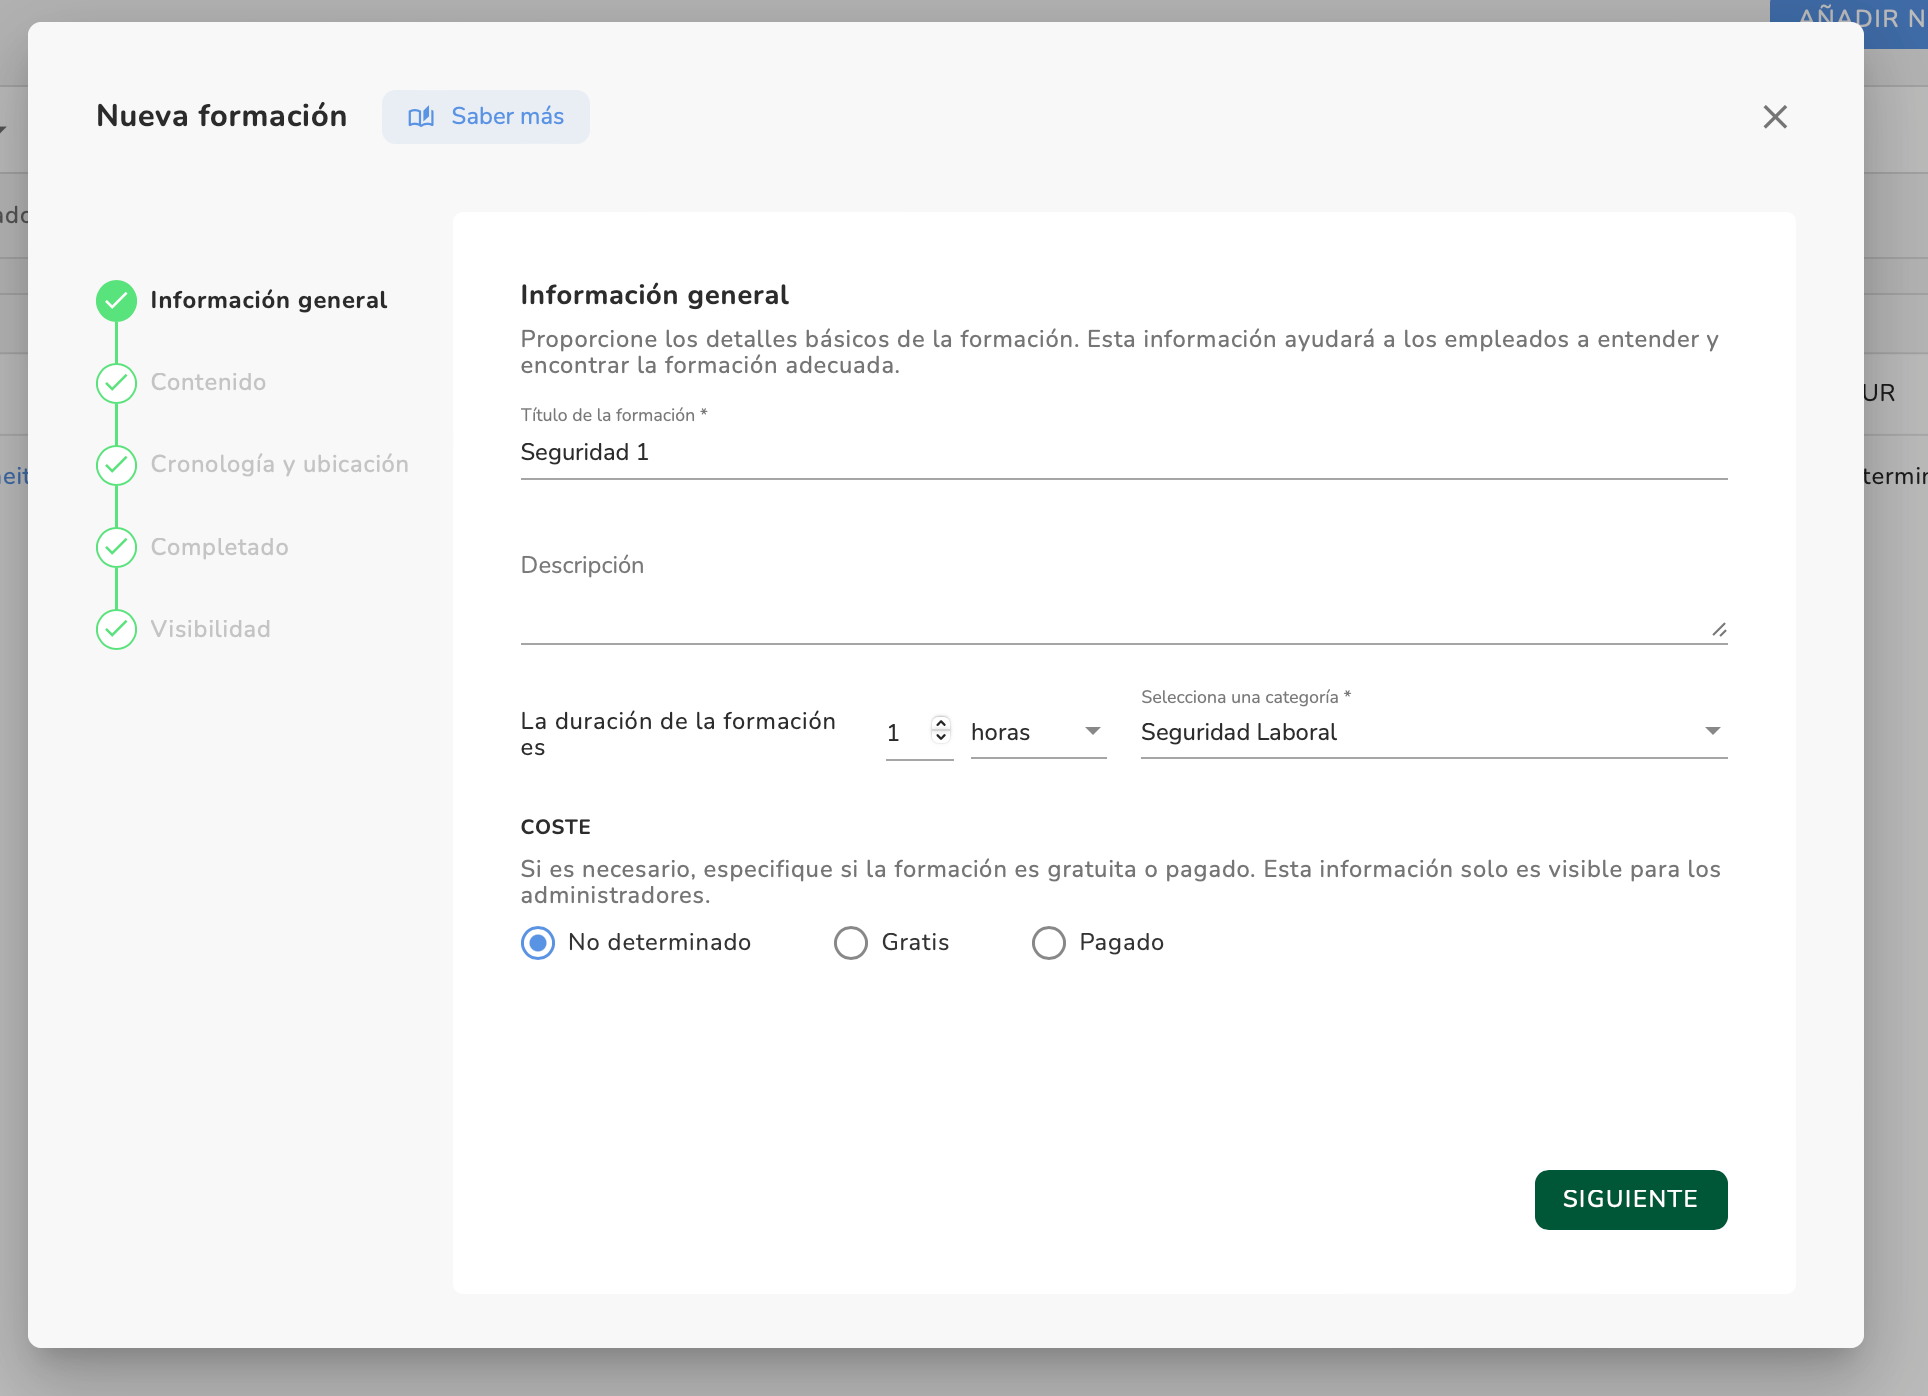
Task: Click the book icon in Saber más
Action: (x=421, y=117)
